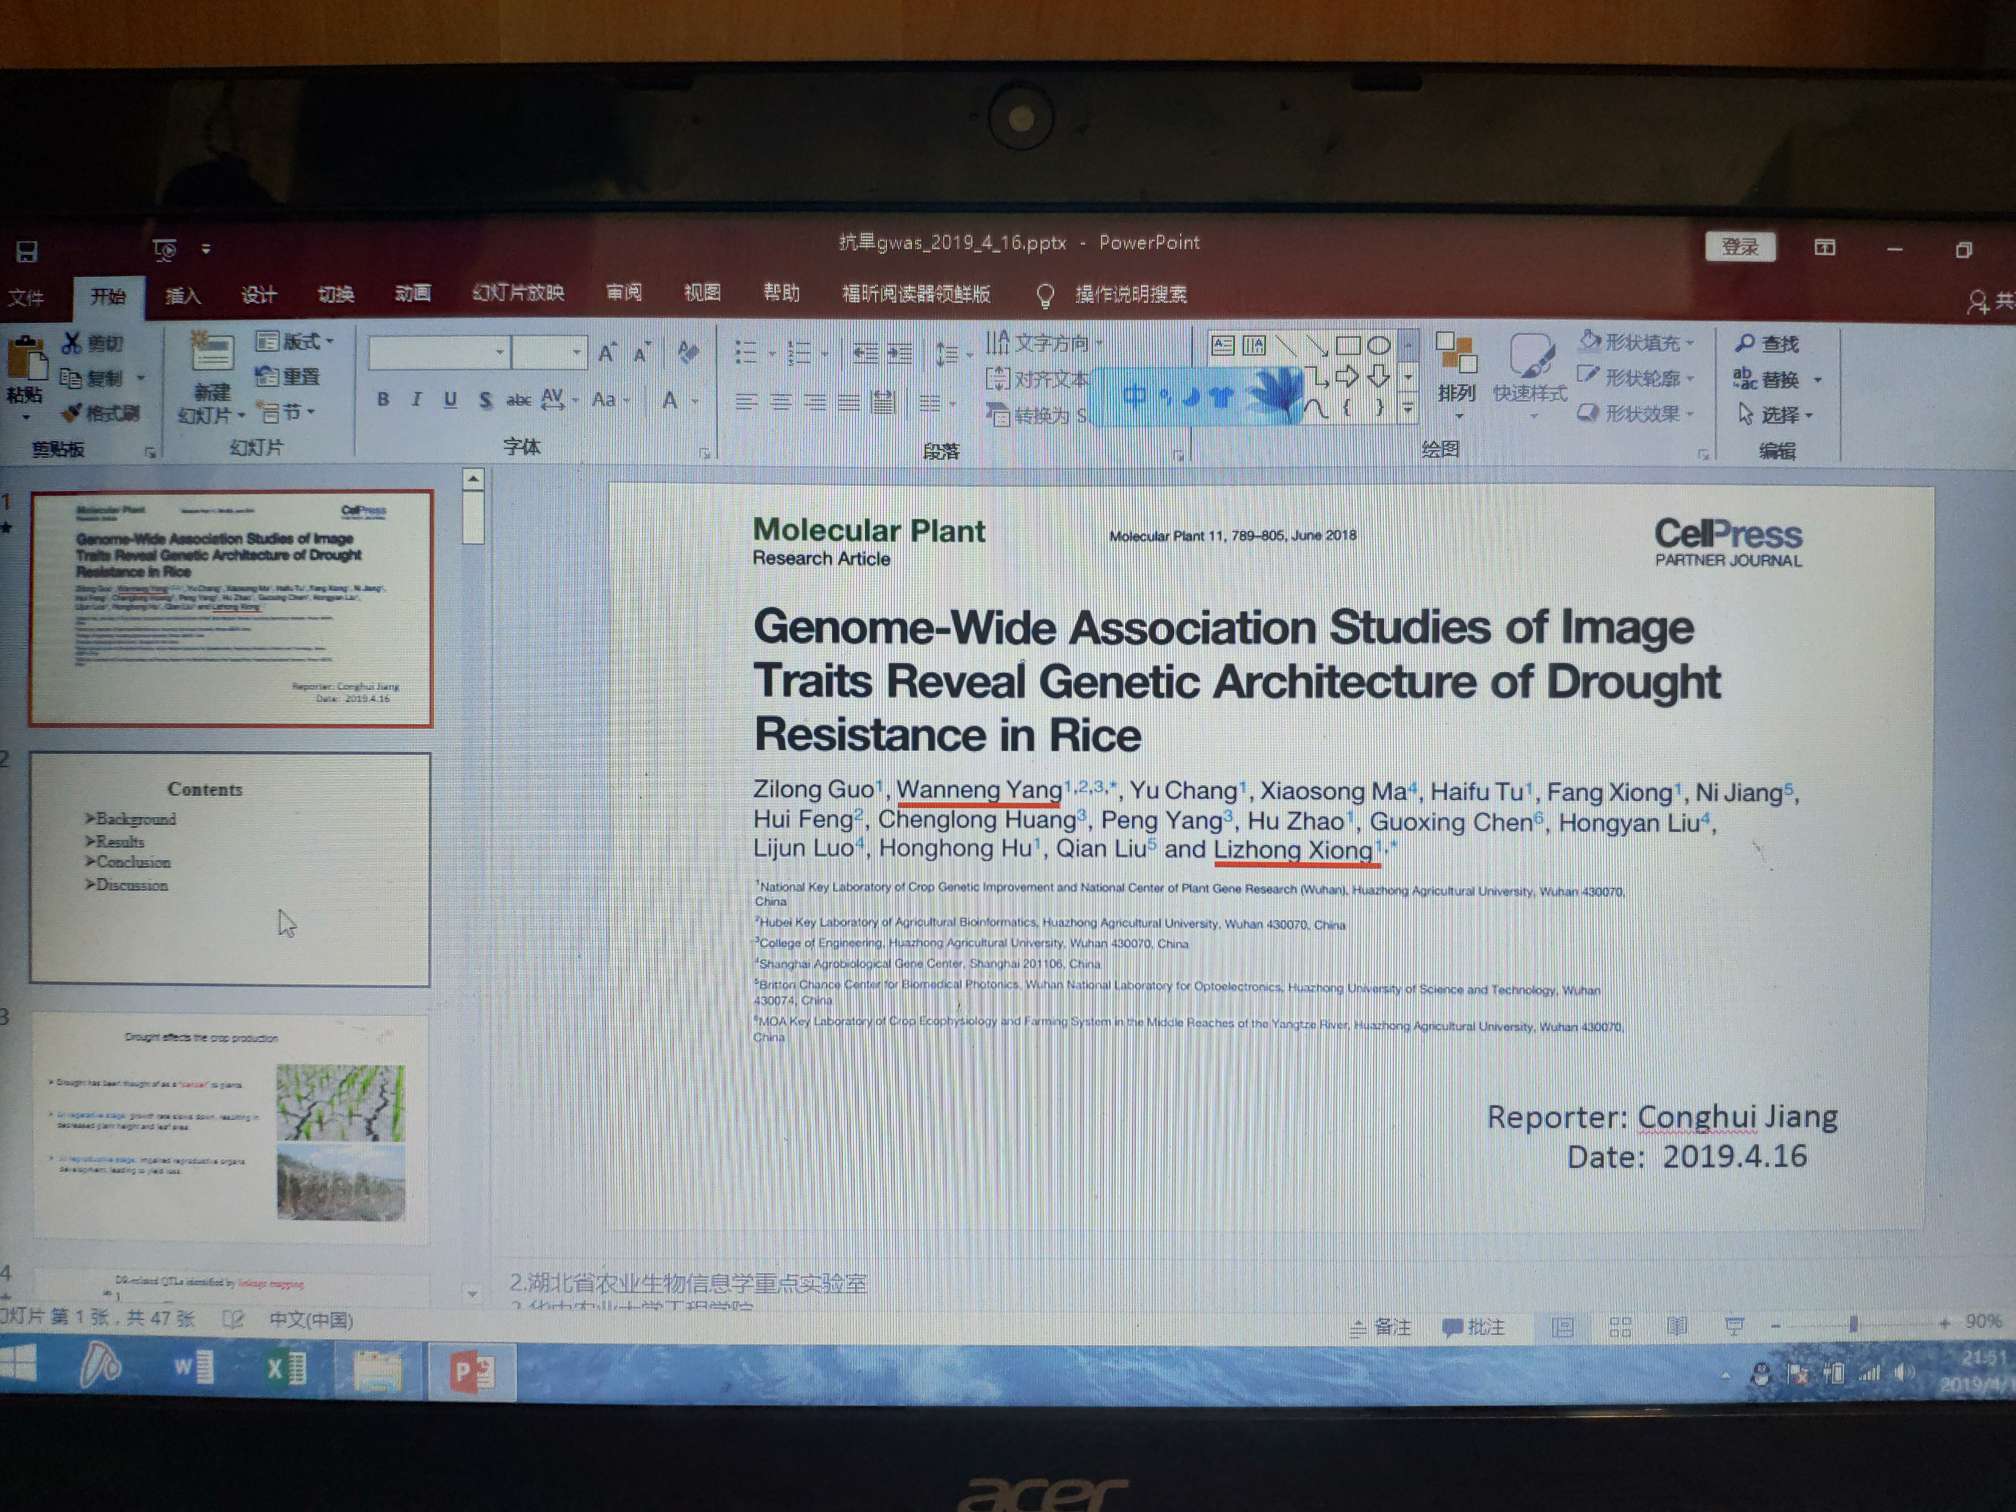Switch to the Insert ribbon tab
2016x1512 pixels.
[x=183, y=295]
